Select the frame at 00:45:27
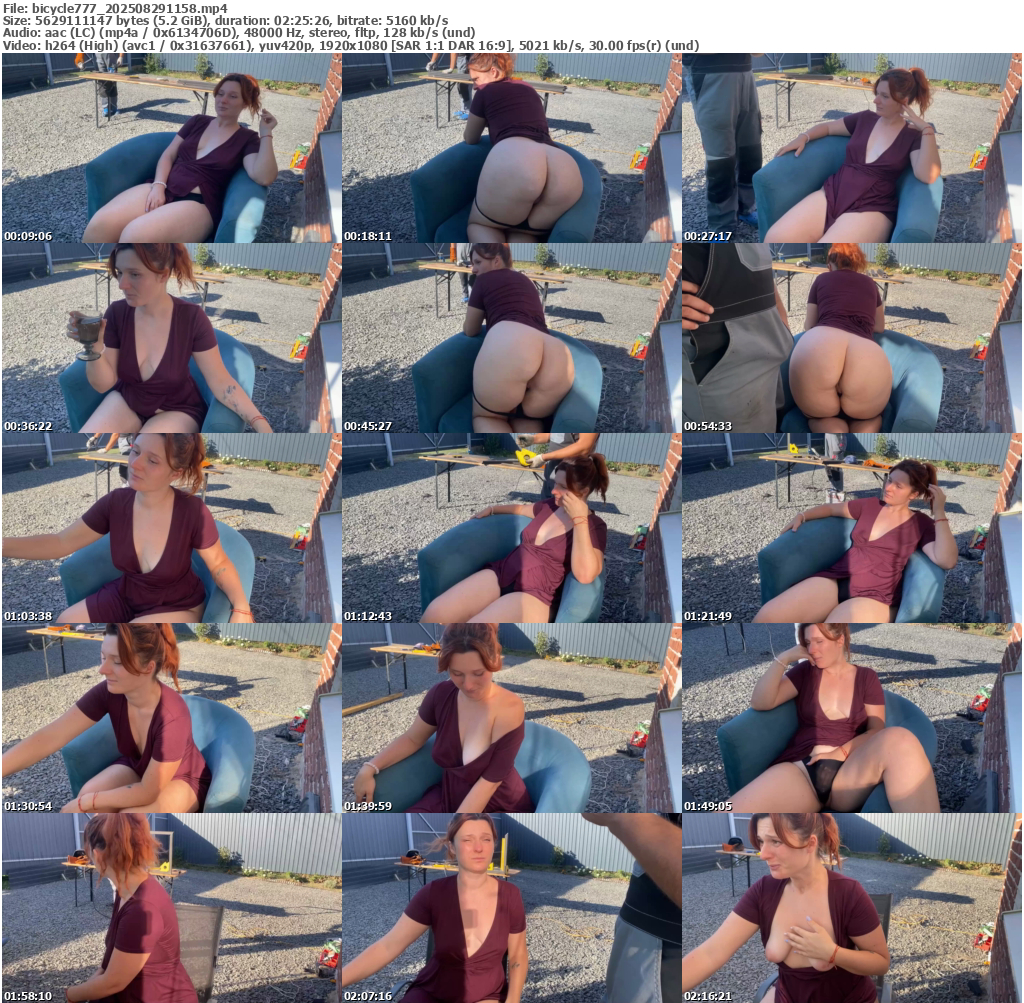Image resolution: width=1024 pixels, height=1003 pixels. (x=511, y=338)
